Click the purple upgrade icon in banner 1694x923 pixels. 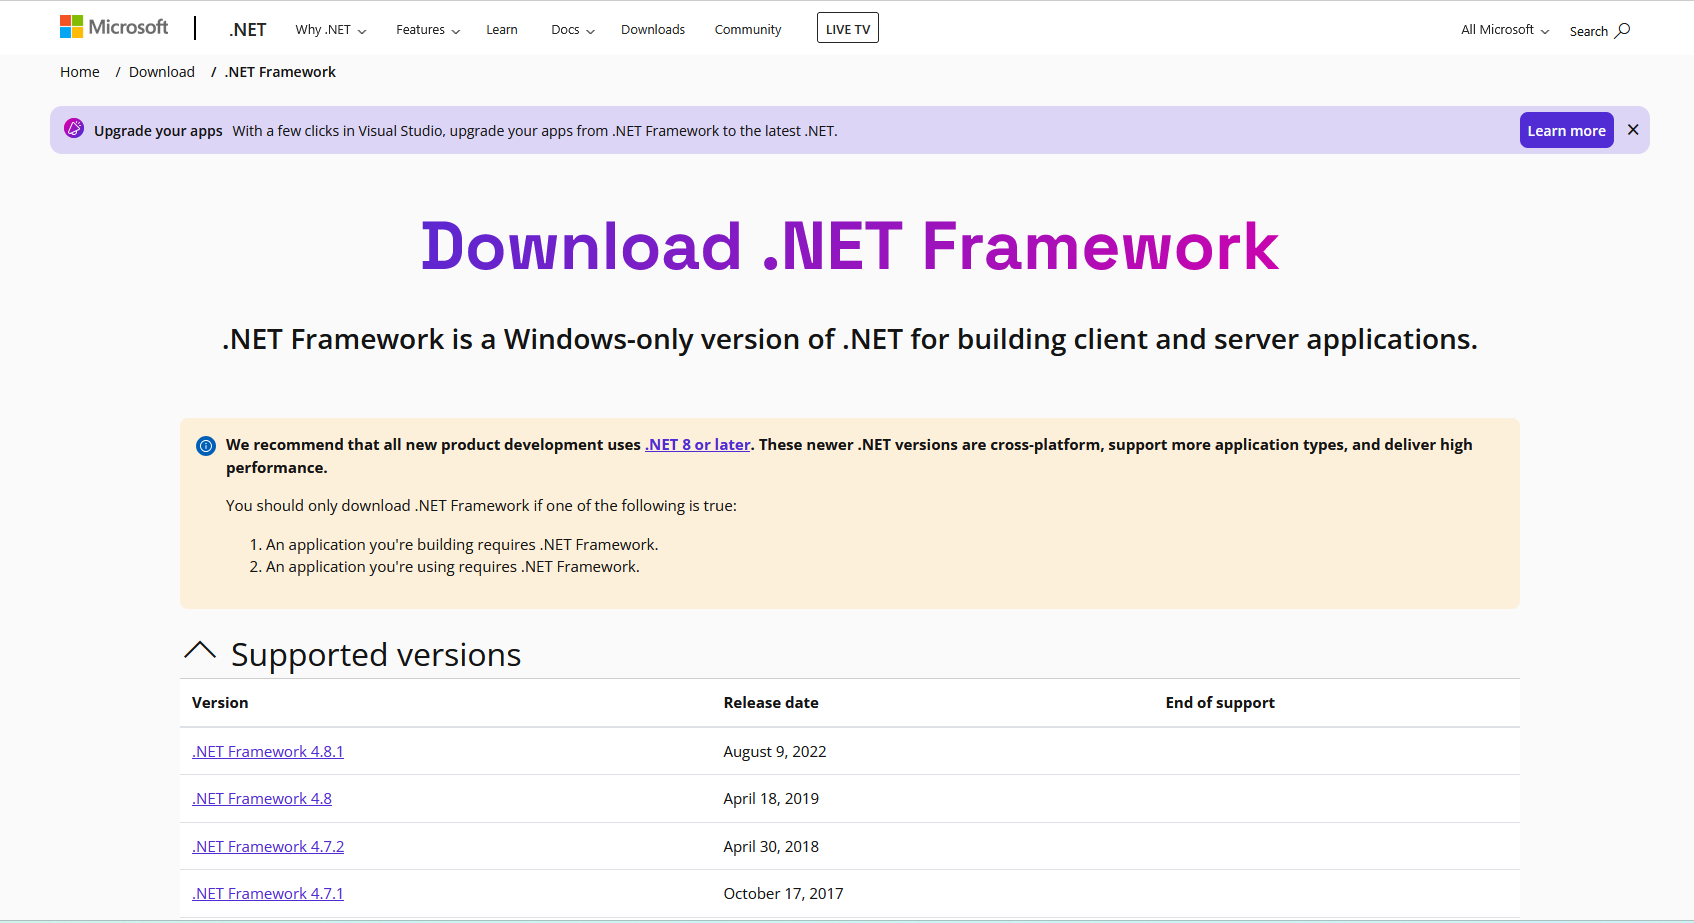click(74, 128)
